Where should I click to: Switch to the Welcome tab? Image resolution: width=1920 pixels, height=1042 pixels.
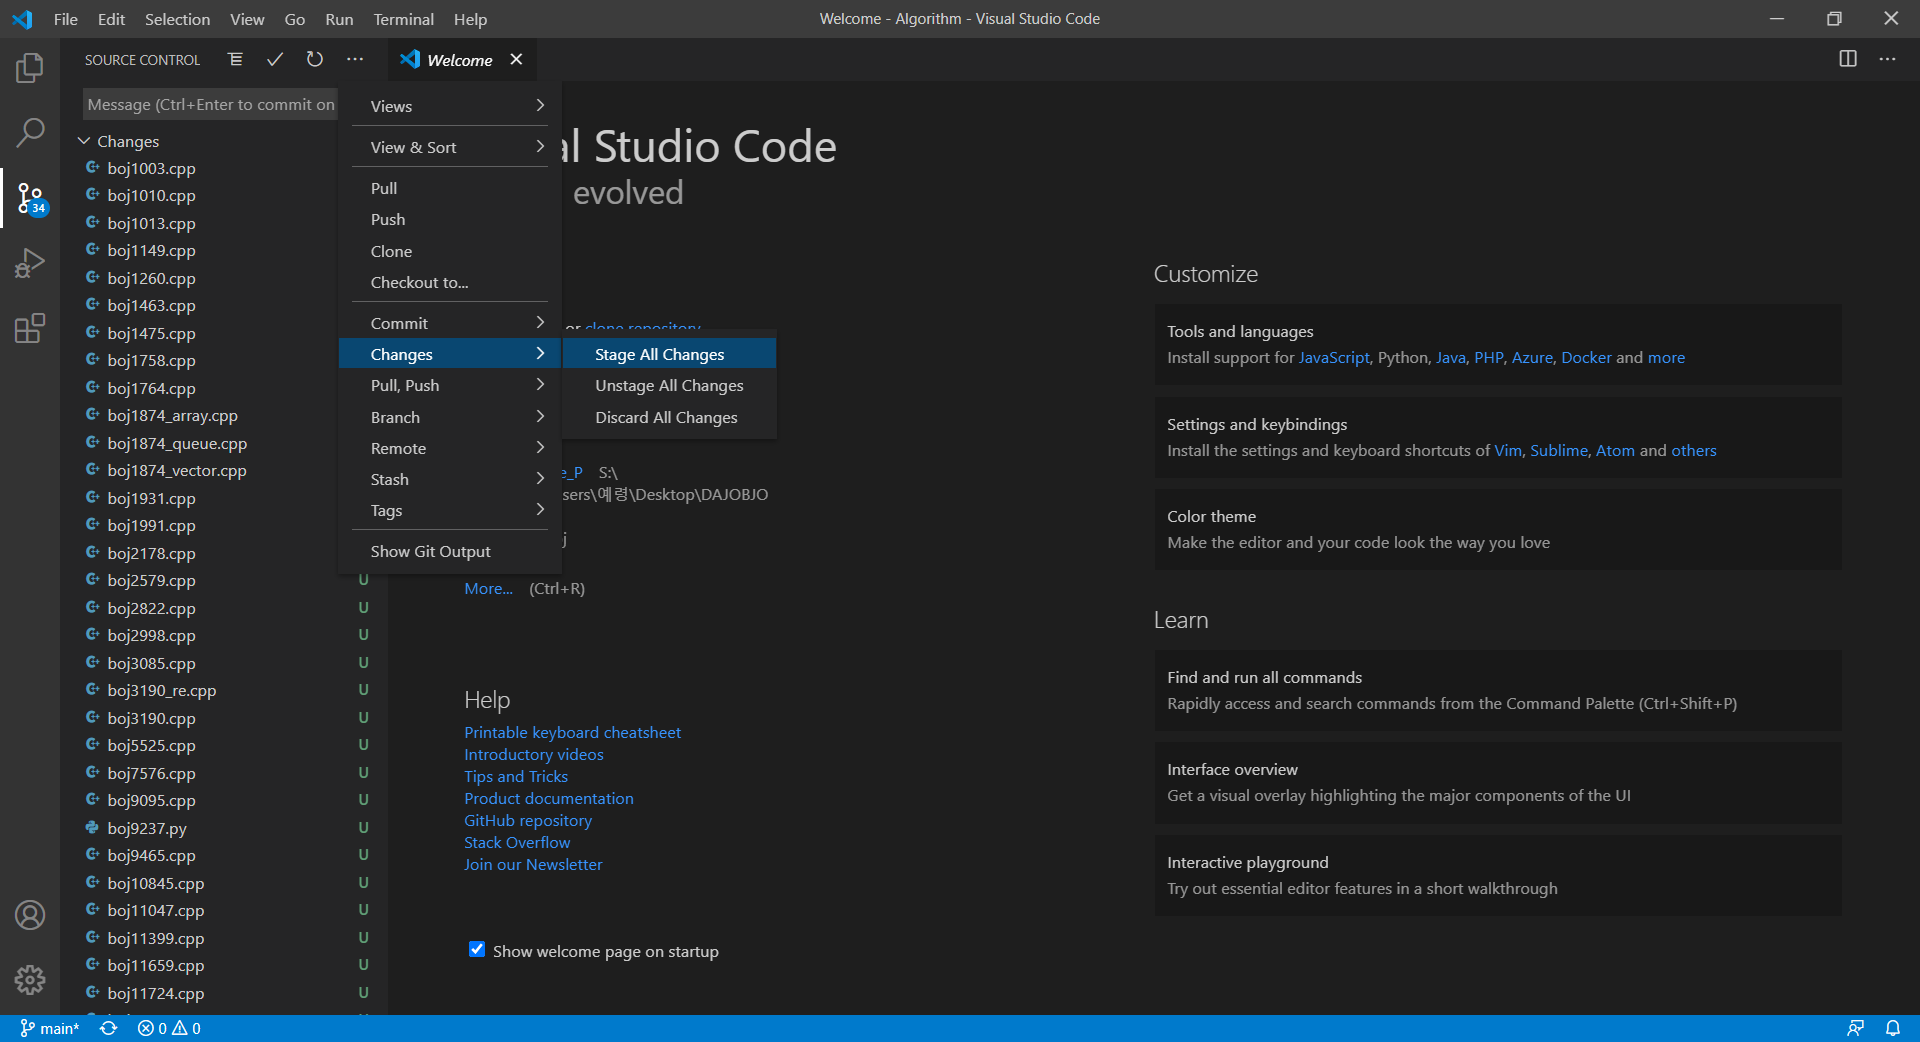click(x=460, y=60)
